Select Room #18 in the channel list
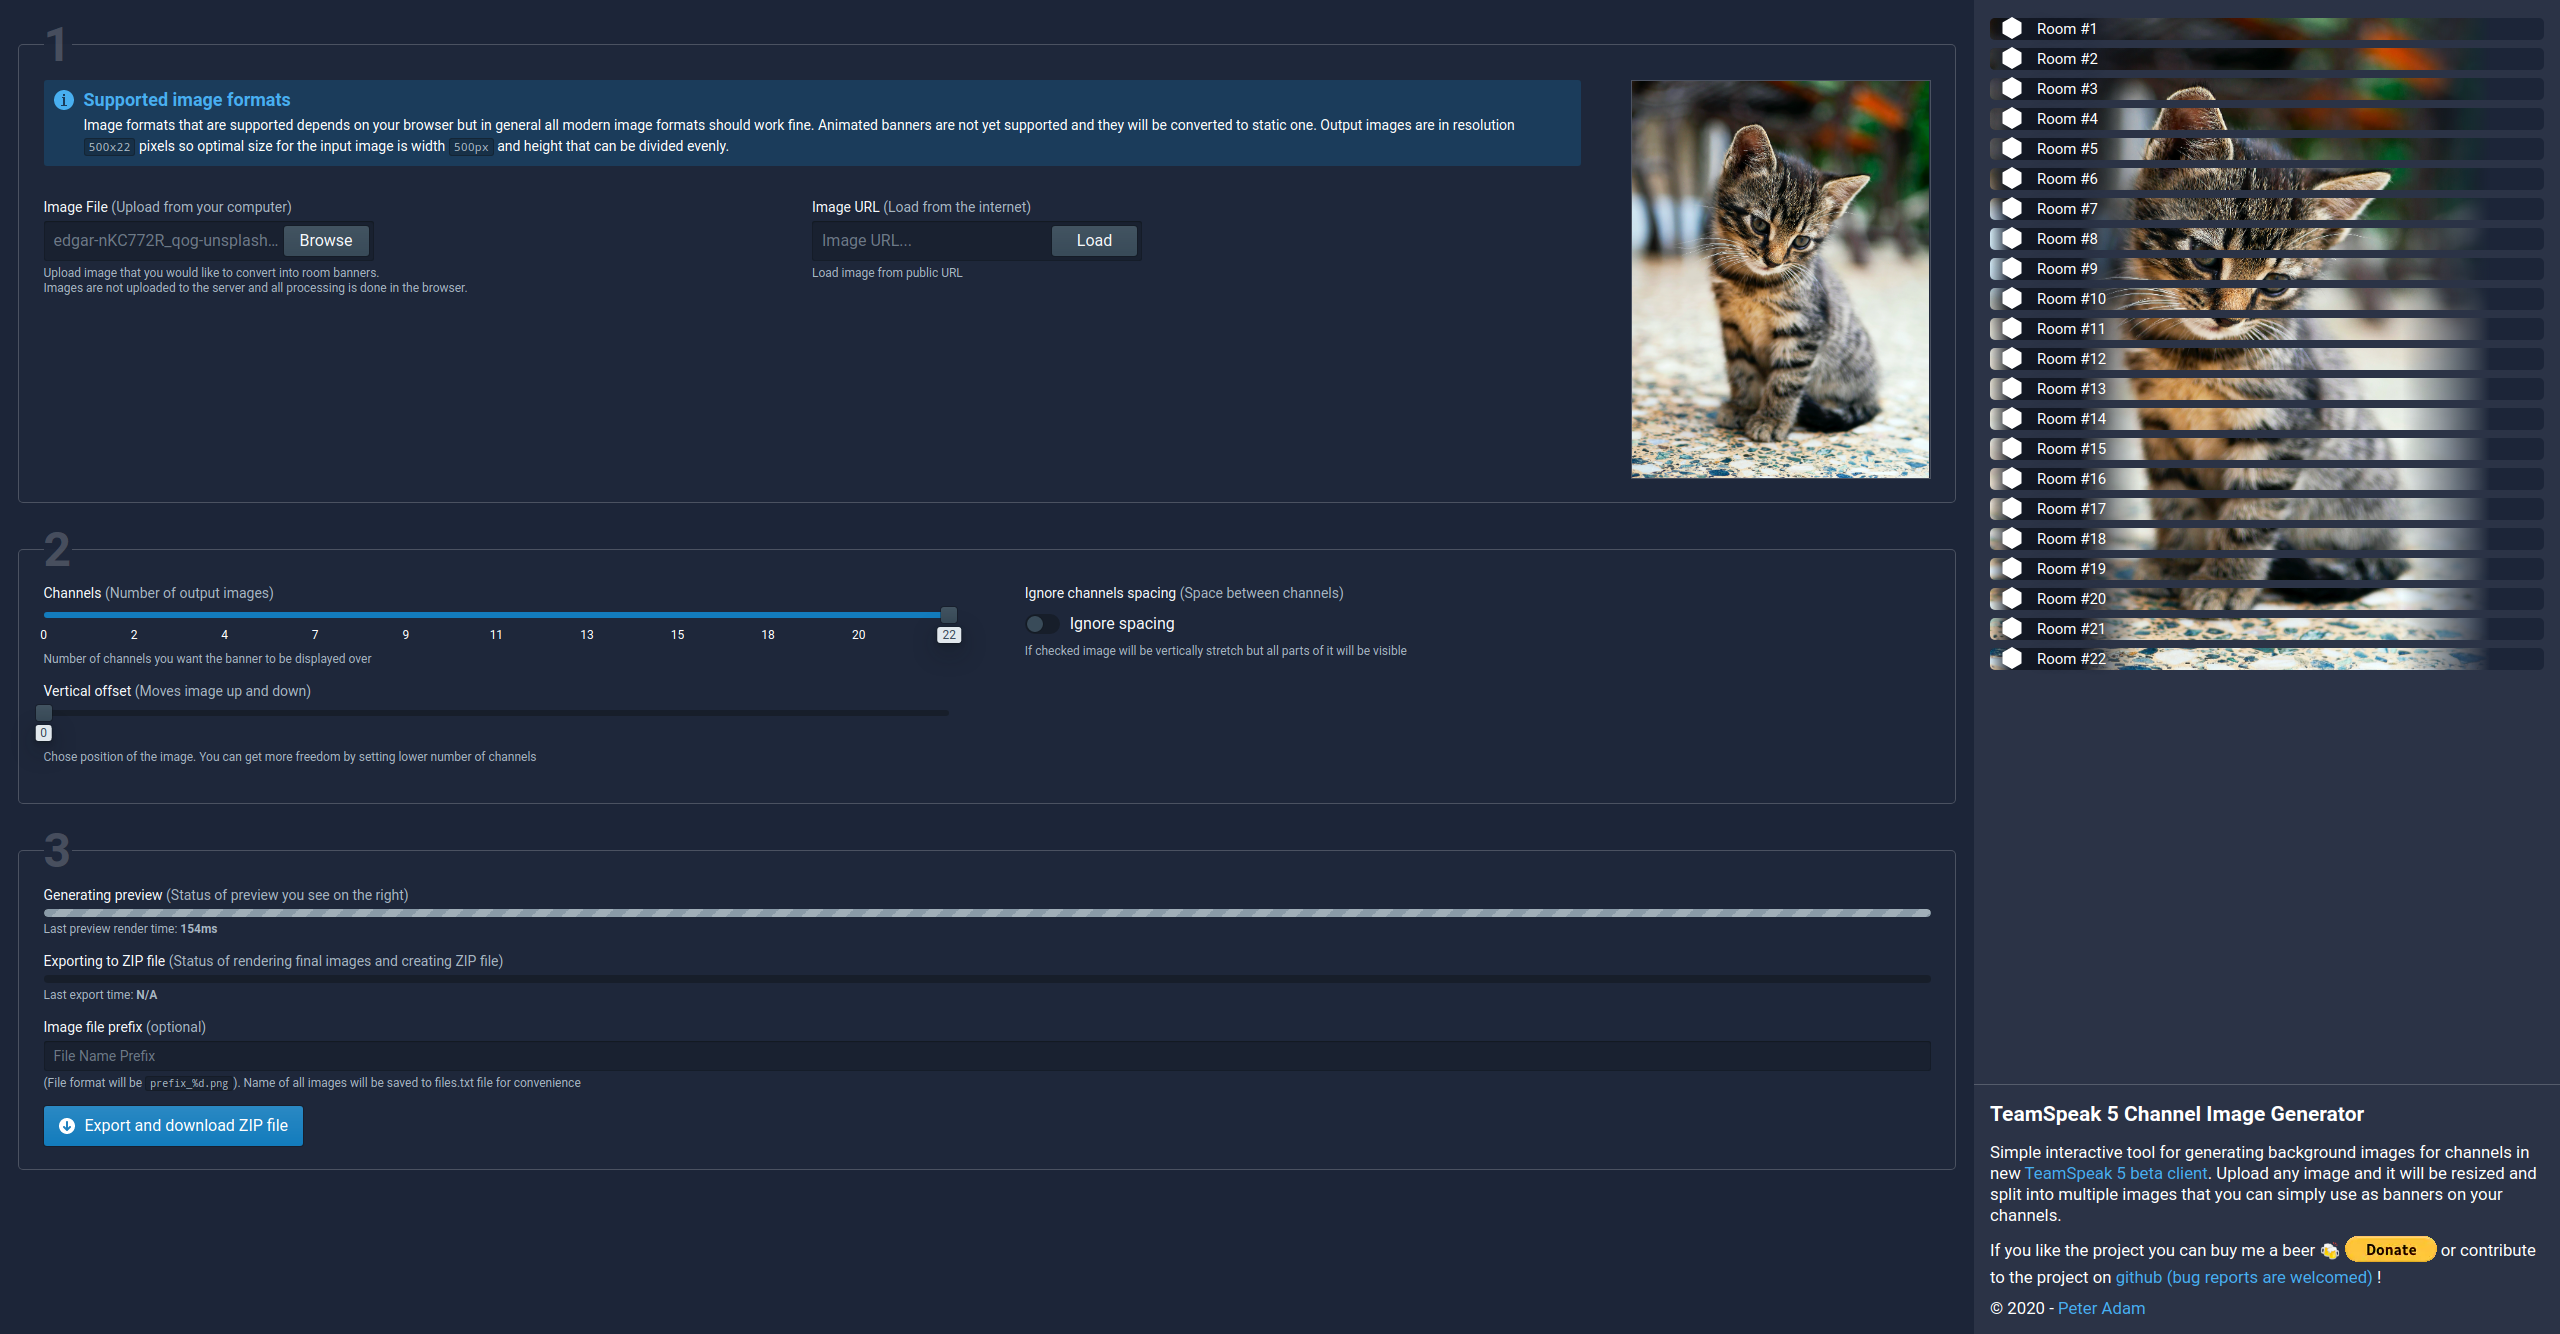The height and width of the screenshot is (1334, 2560). 2266,539
